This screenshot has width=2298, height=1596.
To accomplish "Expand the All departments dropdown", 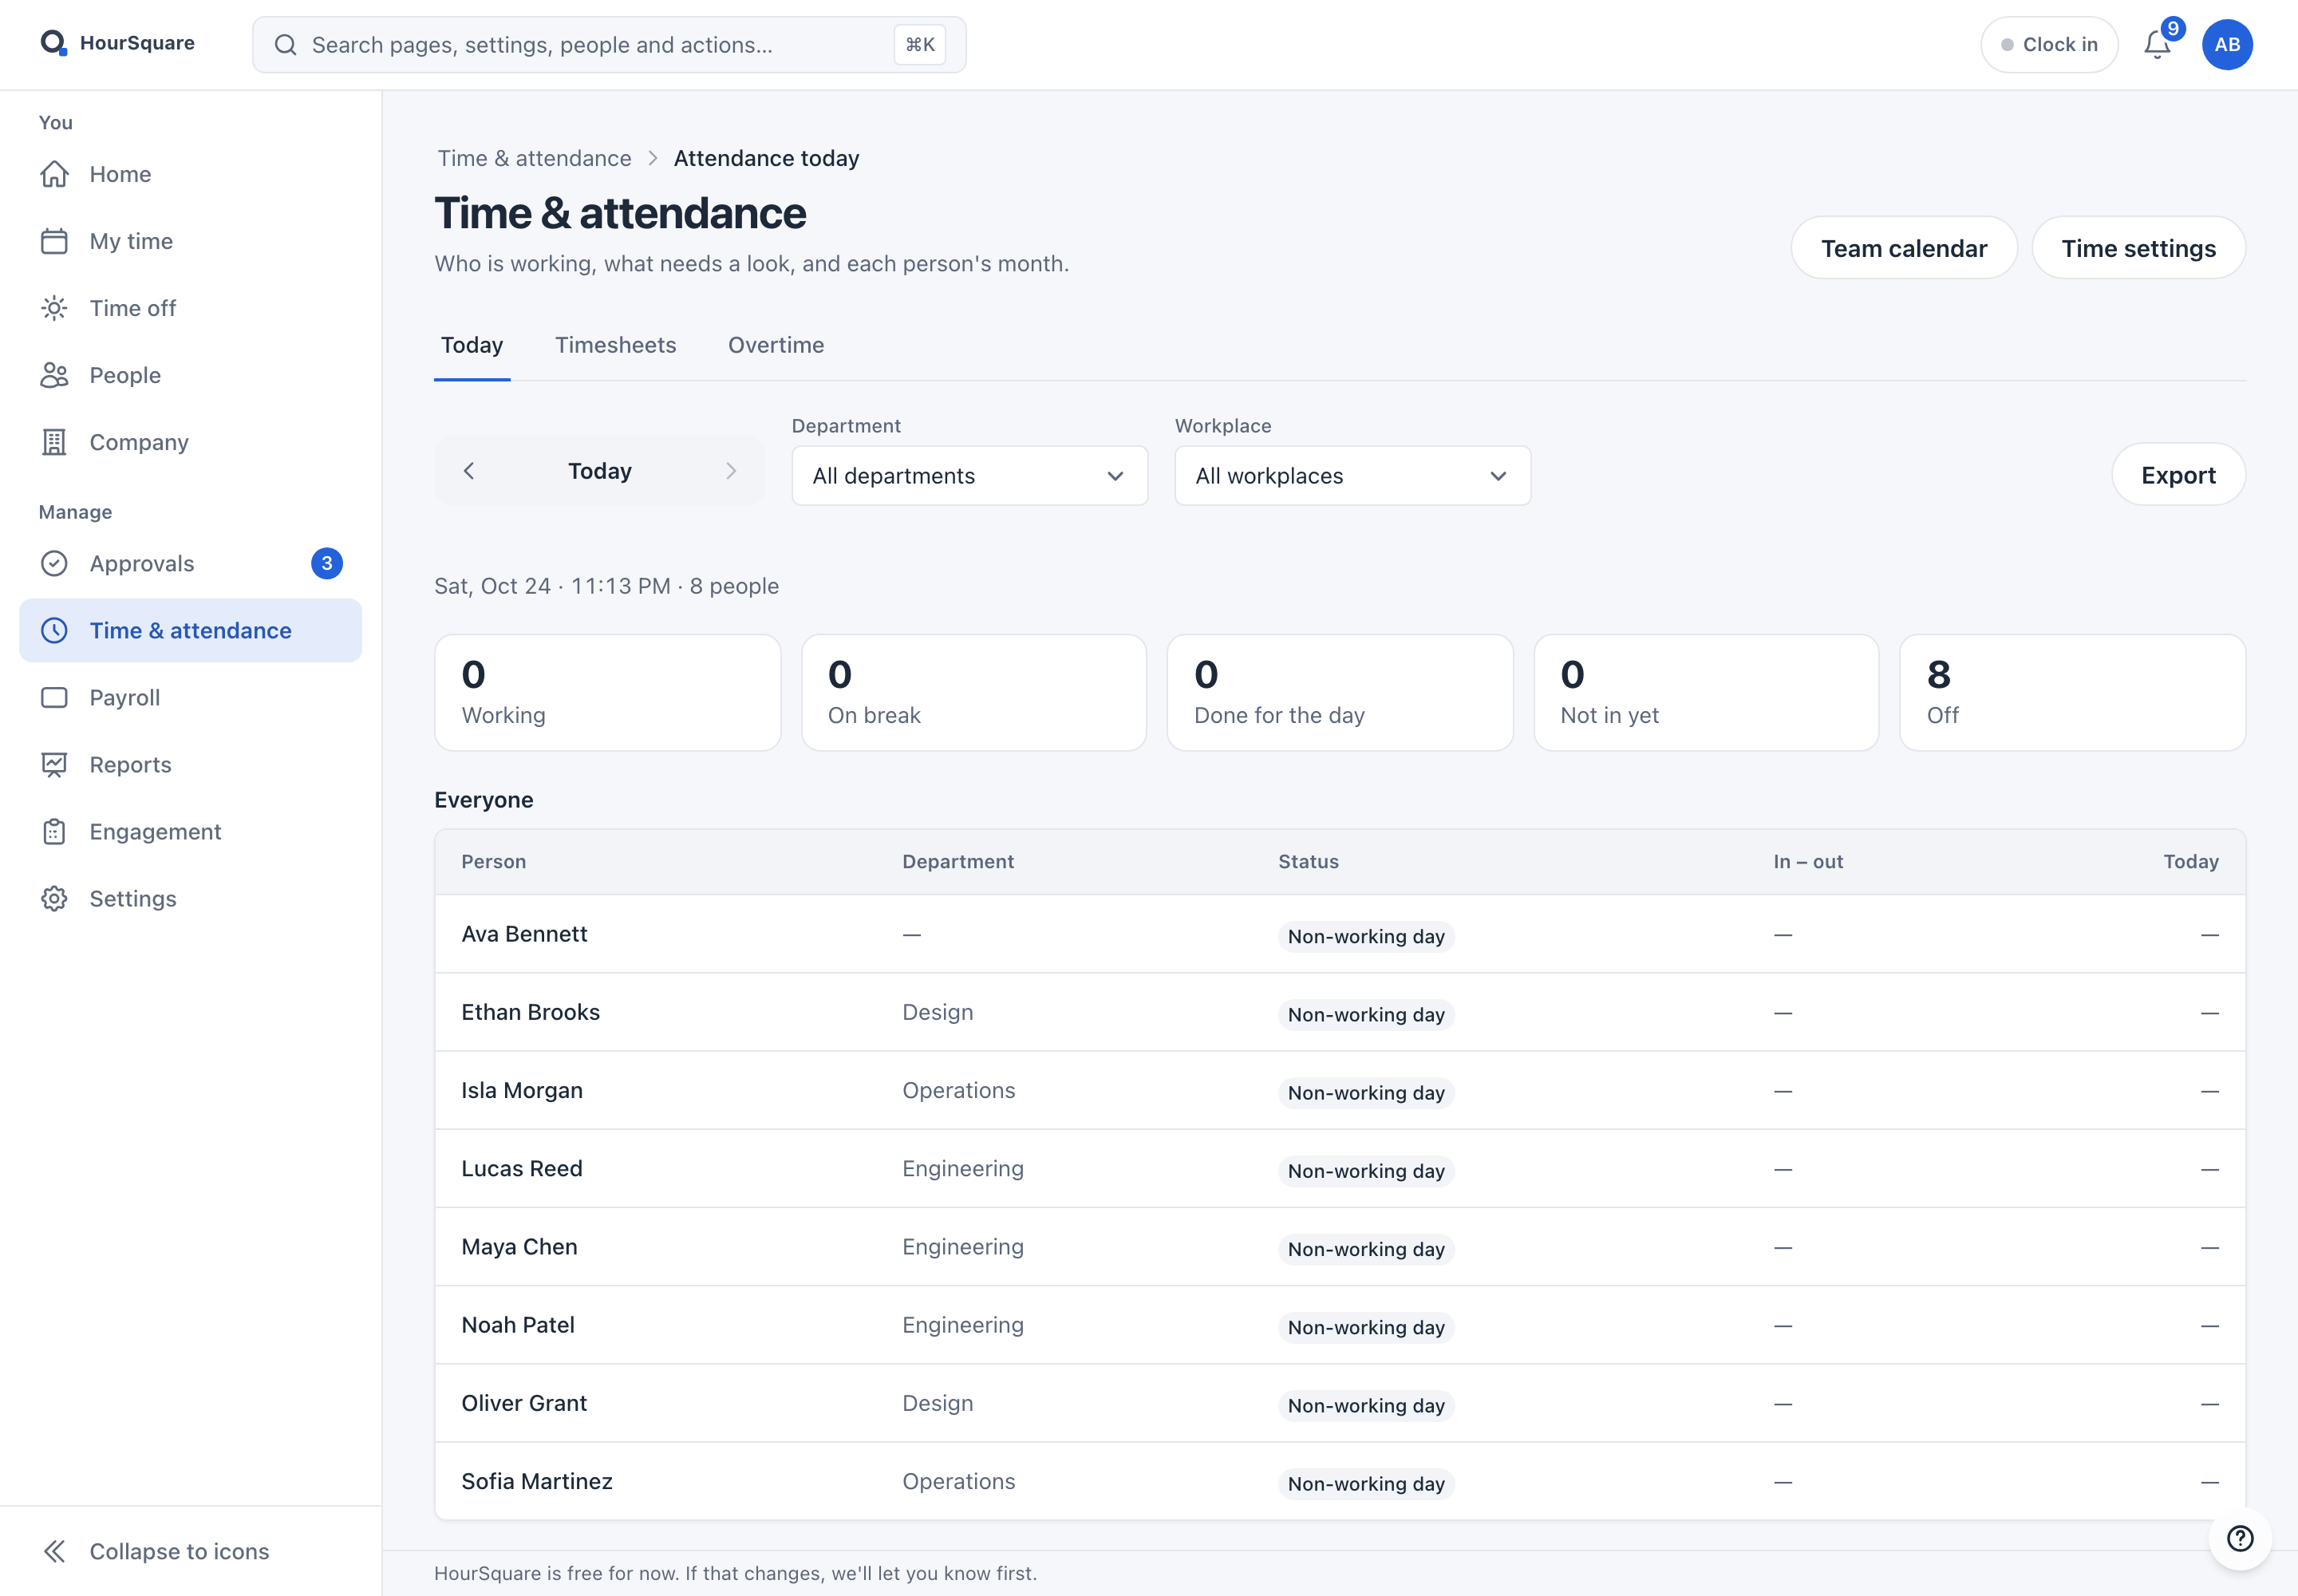I will pos(969,476).
